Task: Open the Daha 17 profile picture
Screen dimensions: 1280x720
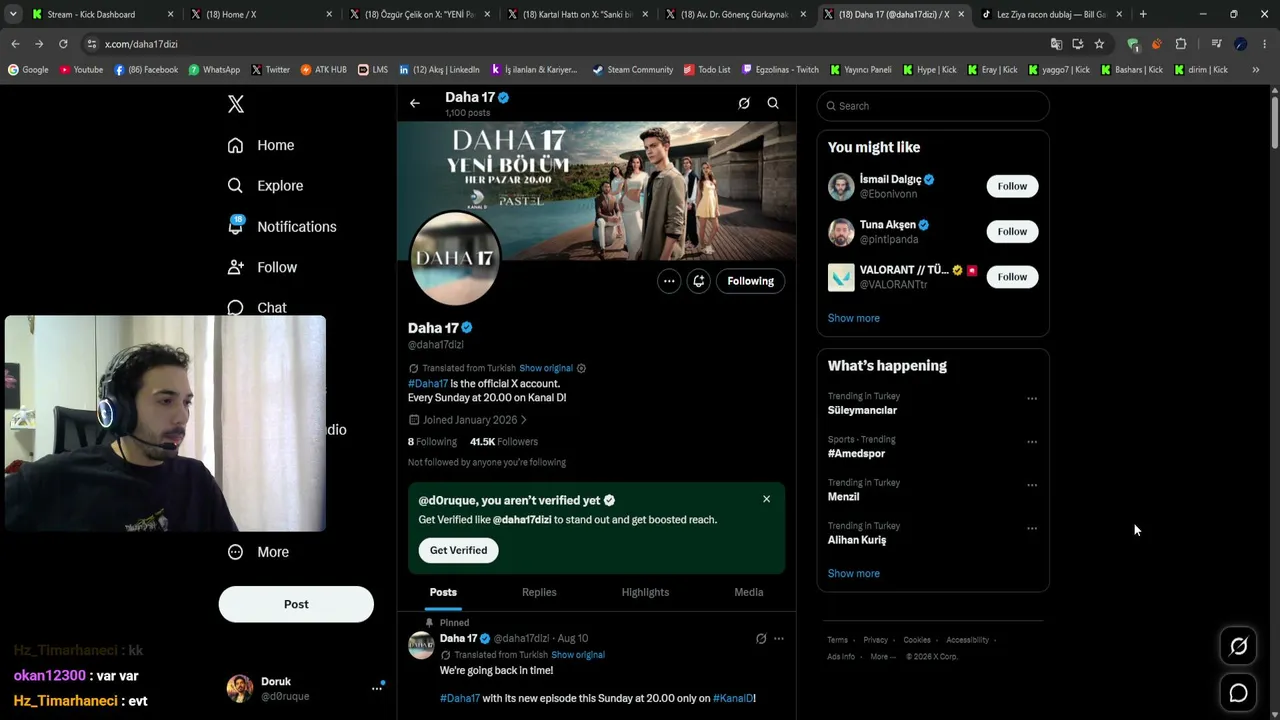Action: coord(455,258)
